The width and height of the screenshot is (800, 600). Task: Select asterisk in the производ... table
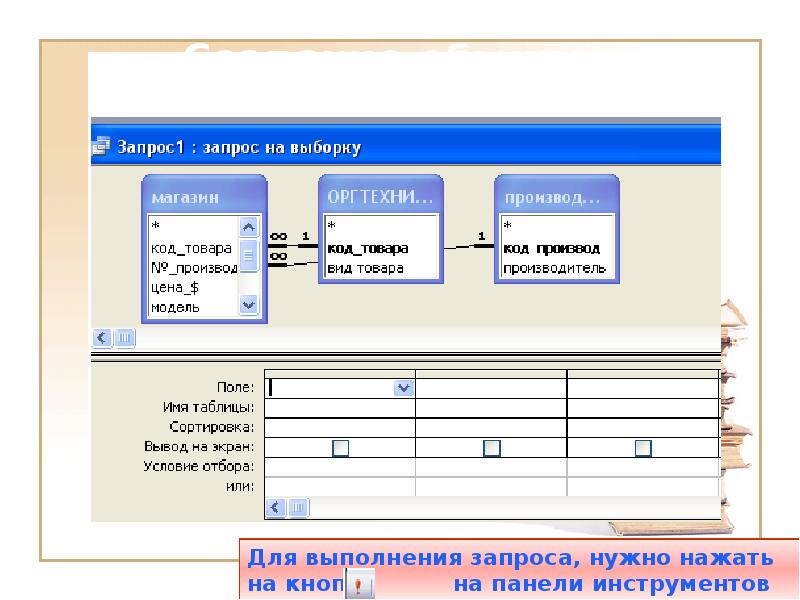507,227
